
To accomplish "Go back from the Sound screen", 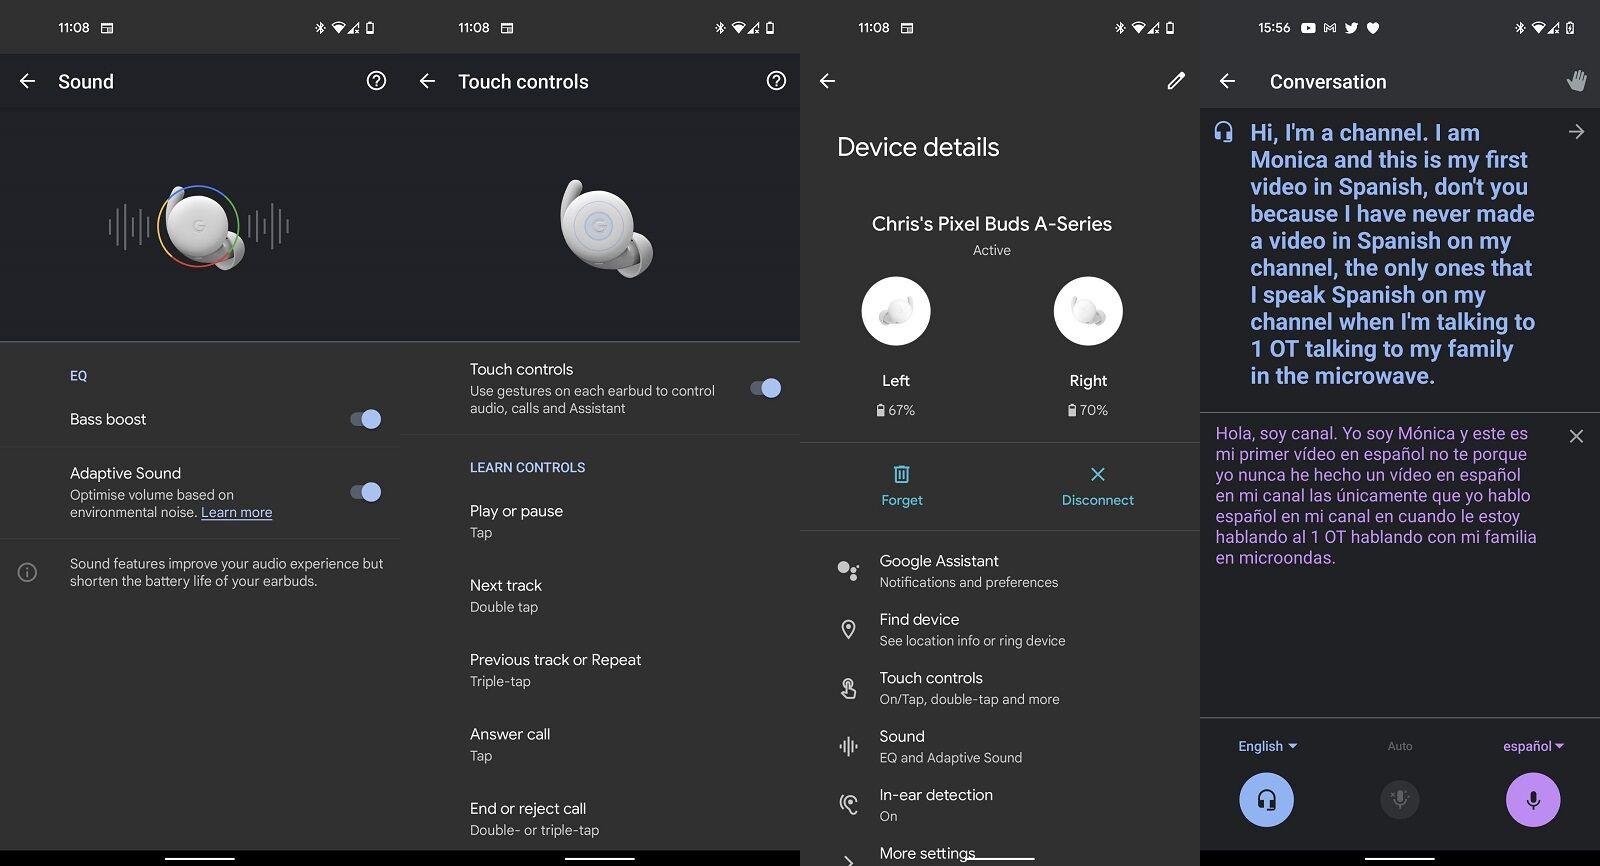I will click(27, 81).
